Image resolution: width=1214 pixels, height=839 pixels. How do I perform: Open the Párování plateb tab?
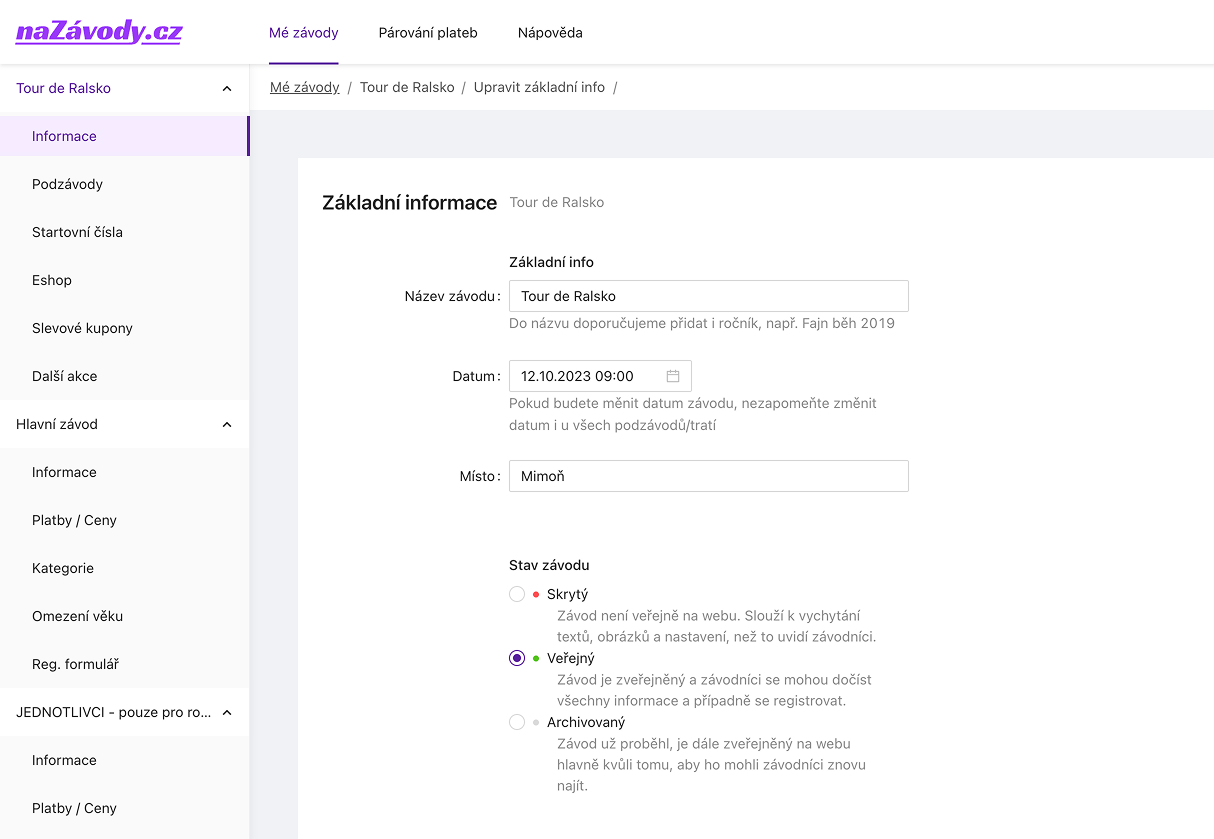point(428,33)
